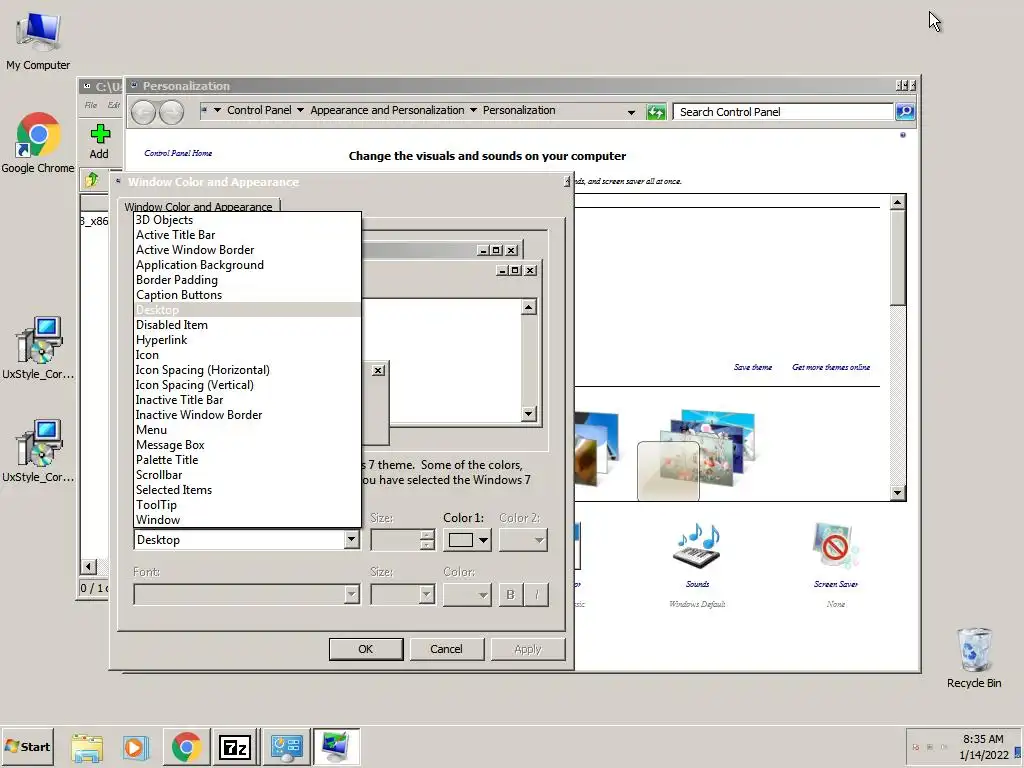Switch to Personalization taskbar button

pyautogui.click(x=336, y=746)
